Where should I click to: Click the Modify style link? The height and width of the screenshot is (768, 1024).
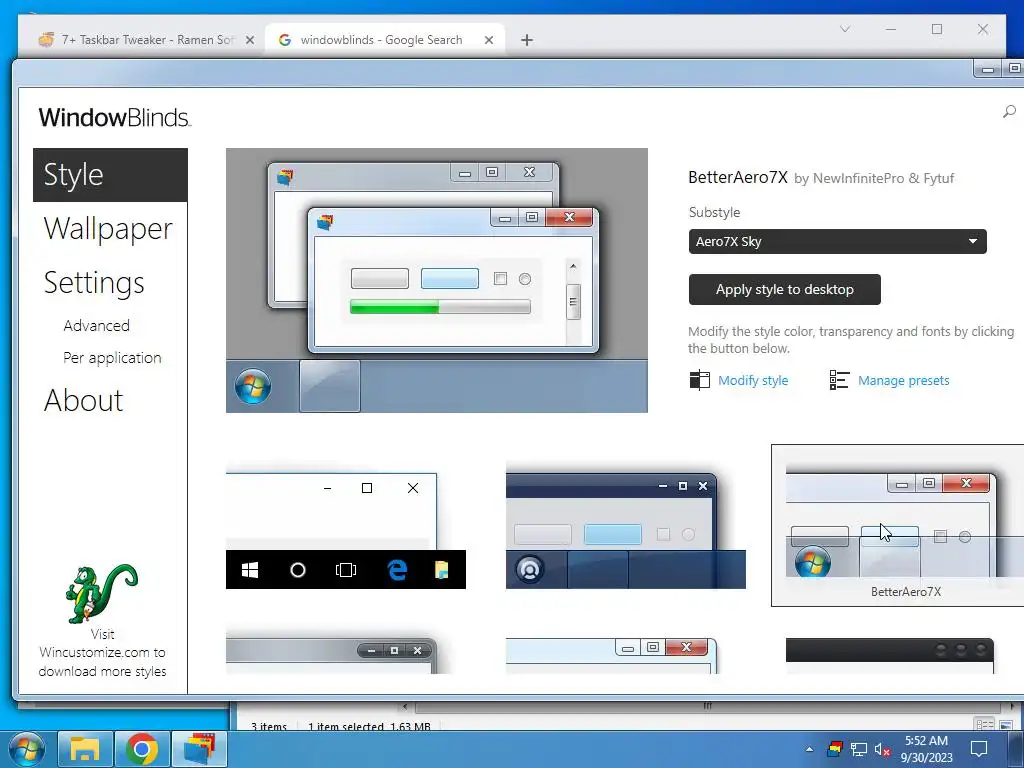point(753,380)
